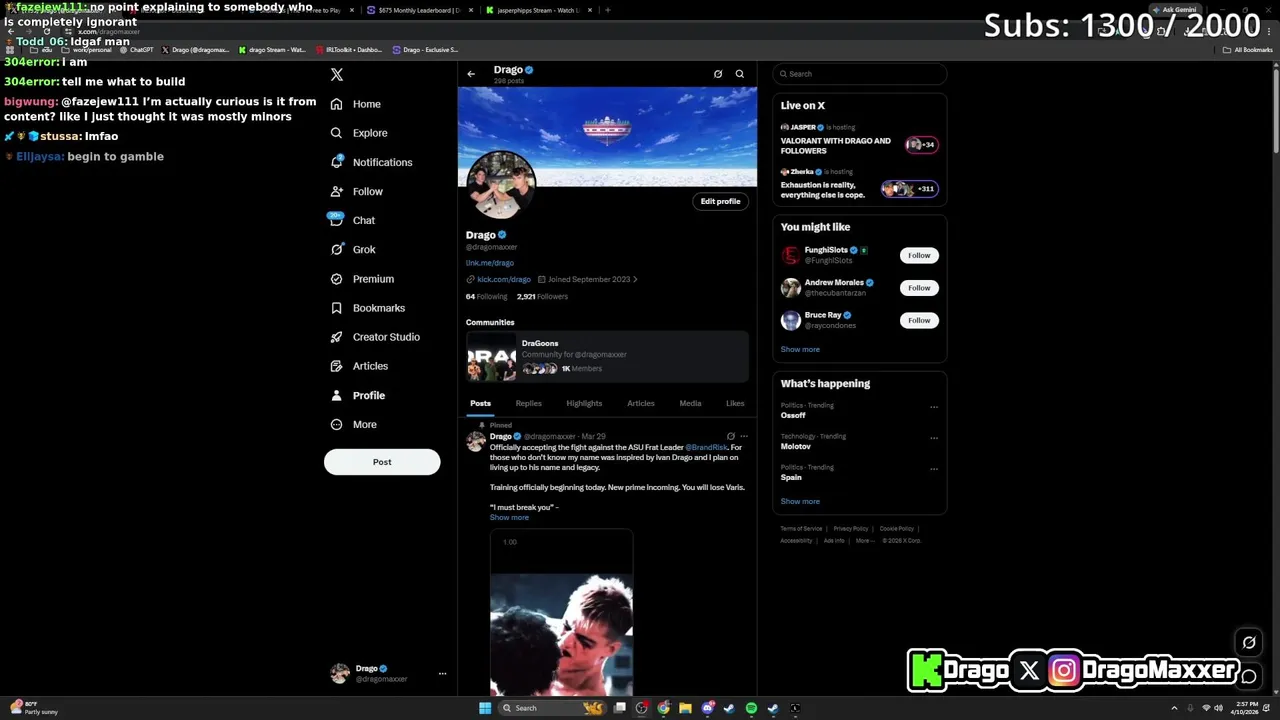The width and height of the screenshot is (1280, 720).
Task: View the 2,921 Followers list
Action: (x=542, y=297)
